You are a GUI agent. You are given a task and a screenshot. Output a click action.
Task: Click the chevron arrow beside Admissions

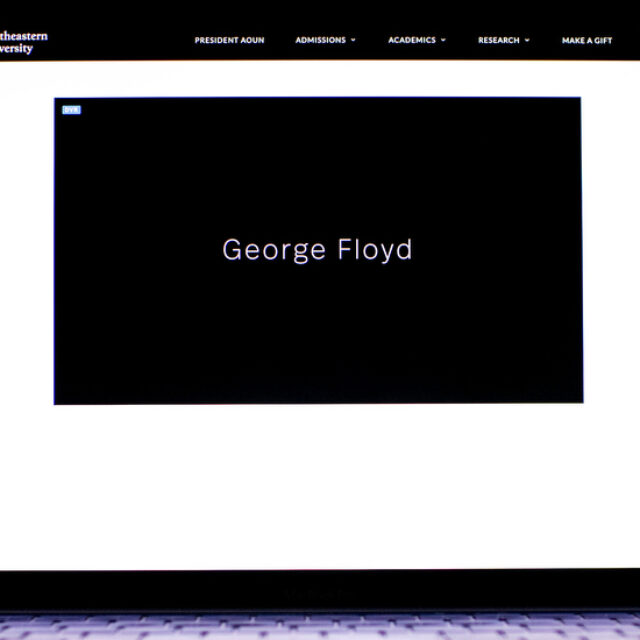pos(353,41)
